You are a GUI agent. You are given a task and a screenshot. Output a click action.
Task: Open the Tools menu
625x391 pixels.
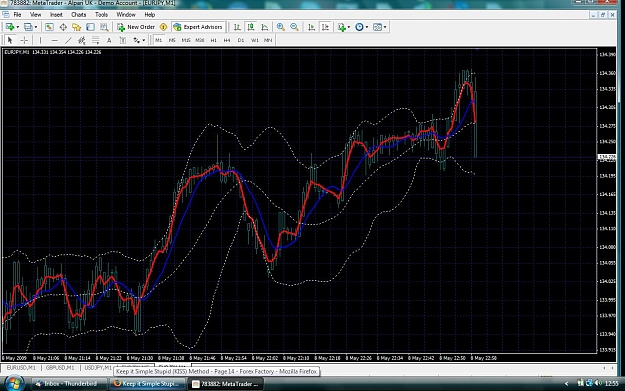(101, 15)
